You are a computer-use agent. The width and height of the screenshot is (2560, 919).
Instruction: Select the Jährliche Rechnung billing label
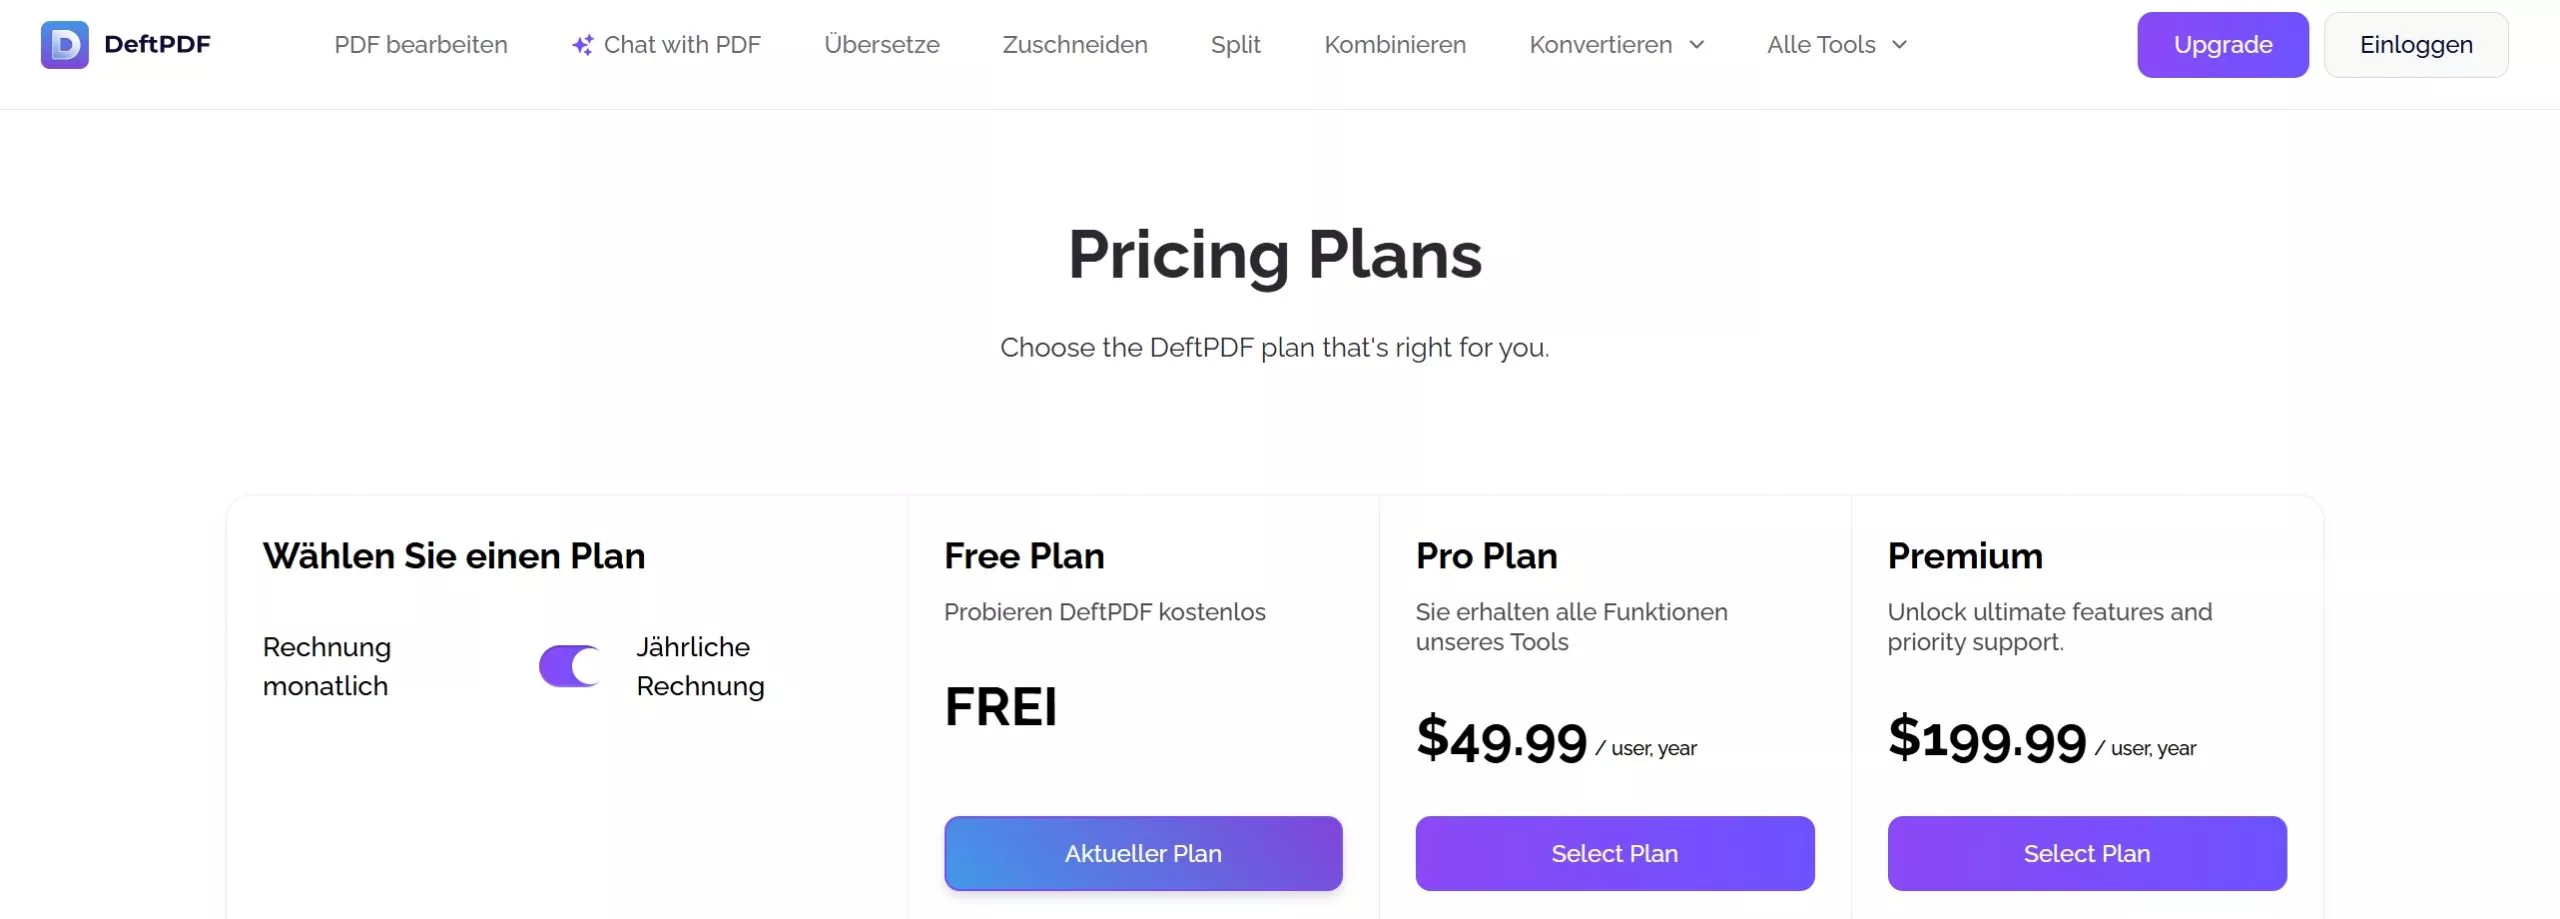coord(700,666)
